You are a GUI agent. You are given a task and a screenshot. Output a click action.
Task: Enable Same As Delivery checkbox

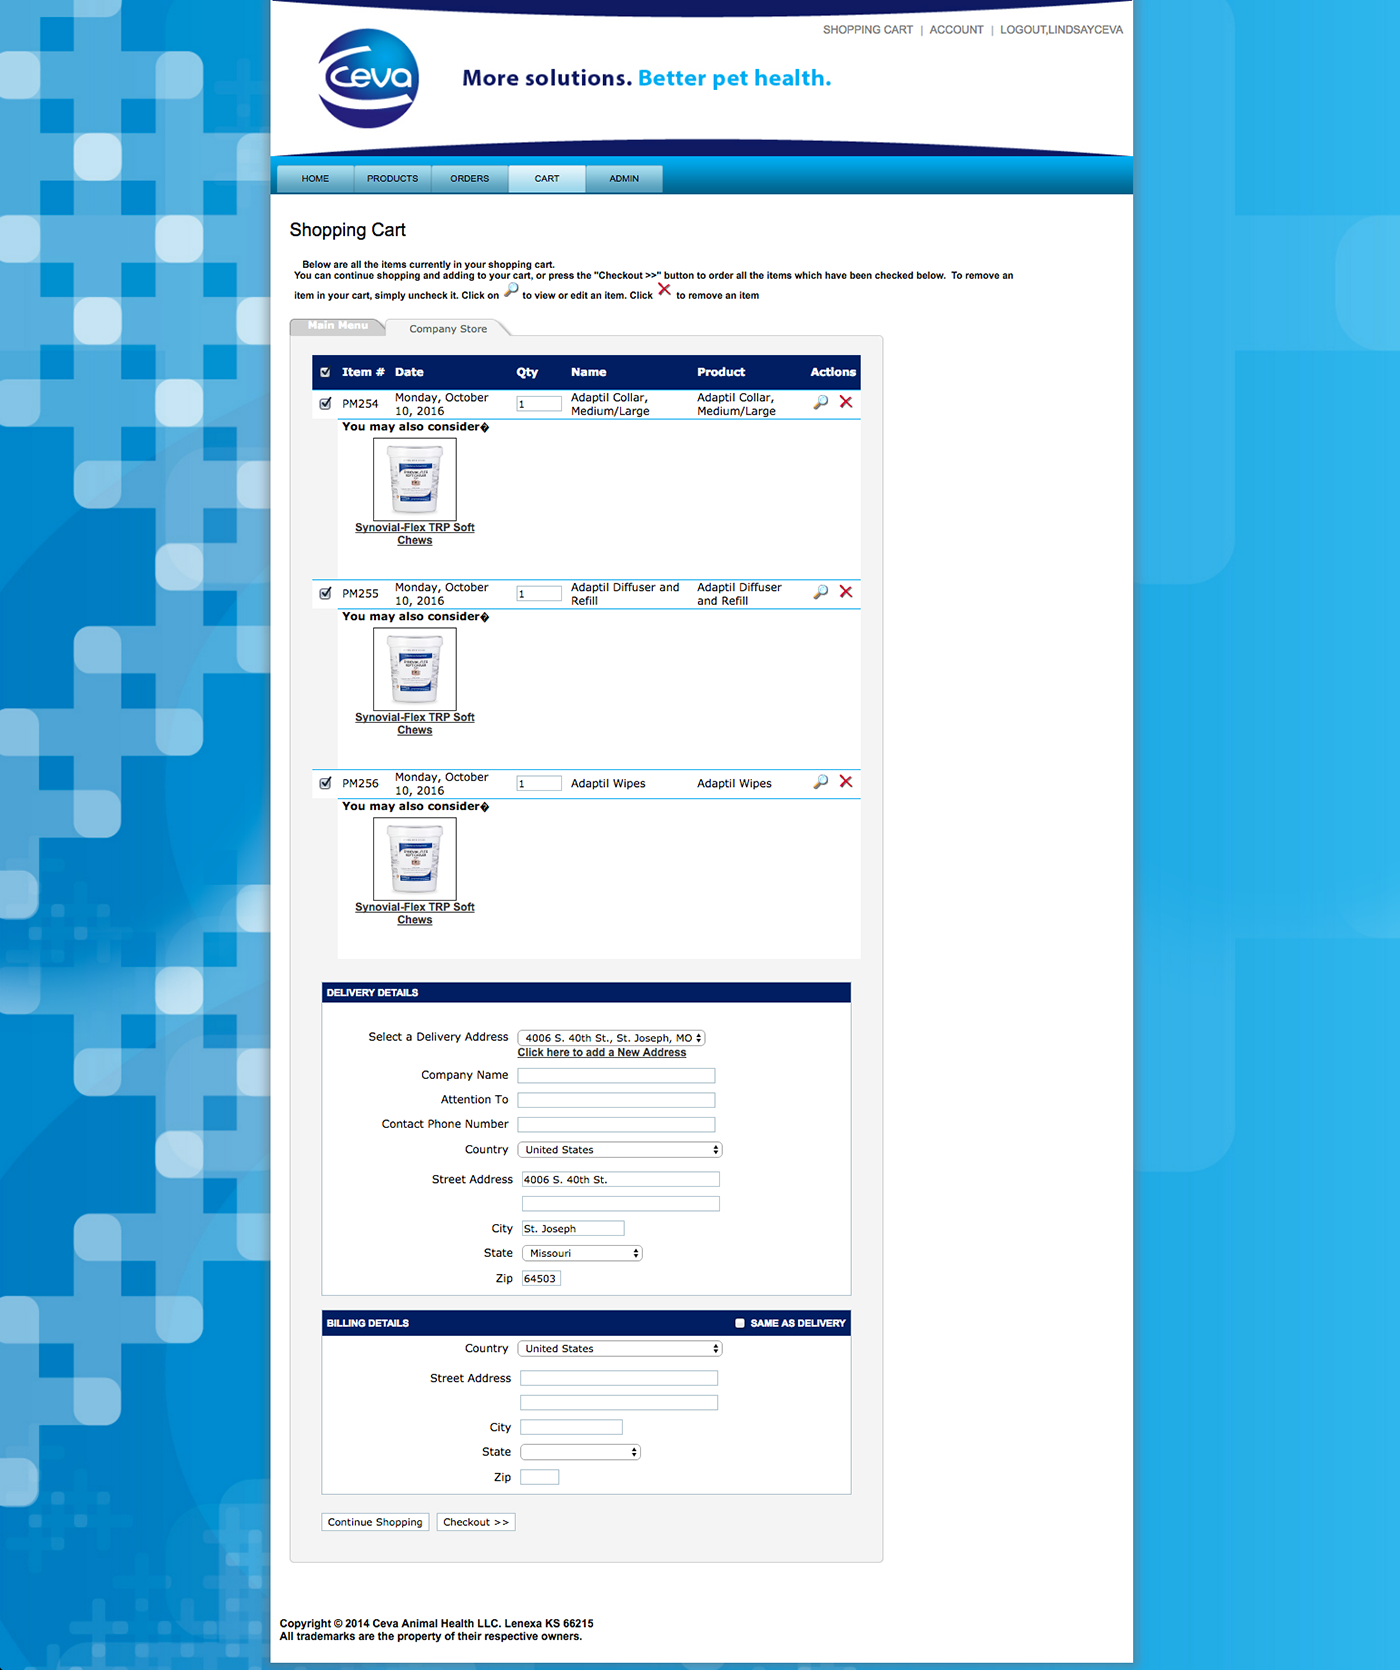coord(740,1323)
